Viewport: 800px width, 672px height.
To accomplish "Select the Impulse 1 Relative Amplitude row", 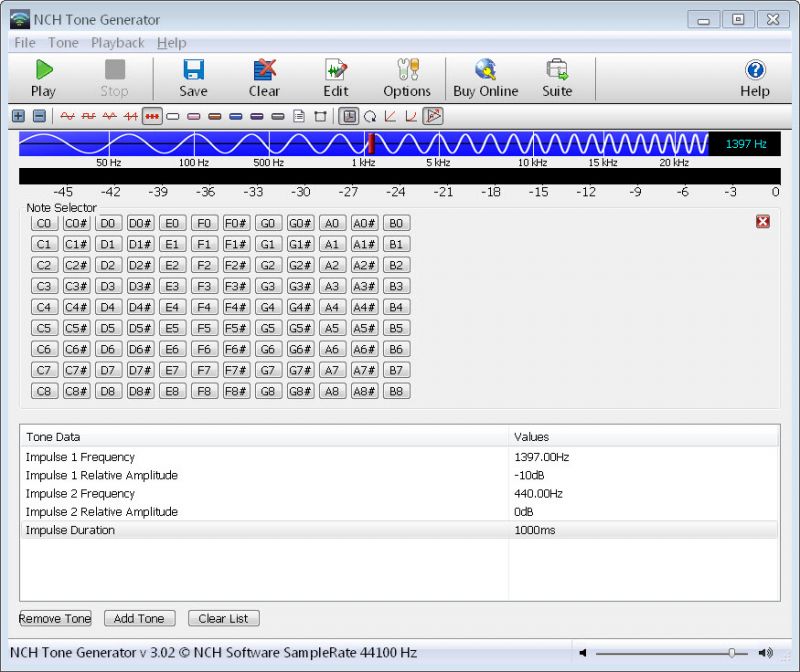I will pos(399,475).
